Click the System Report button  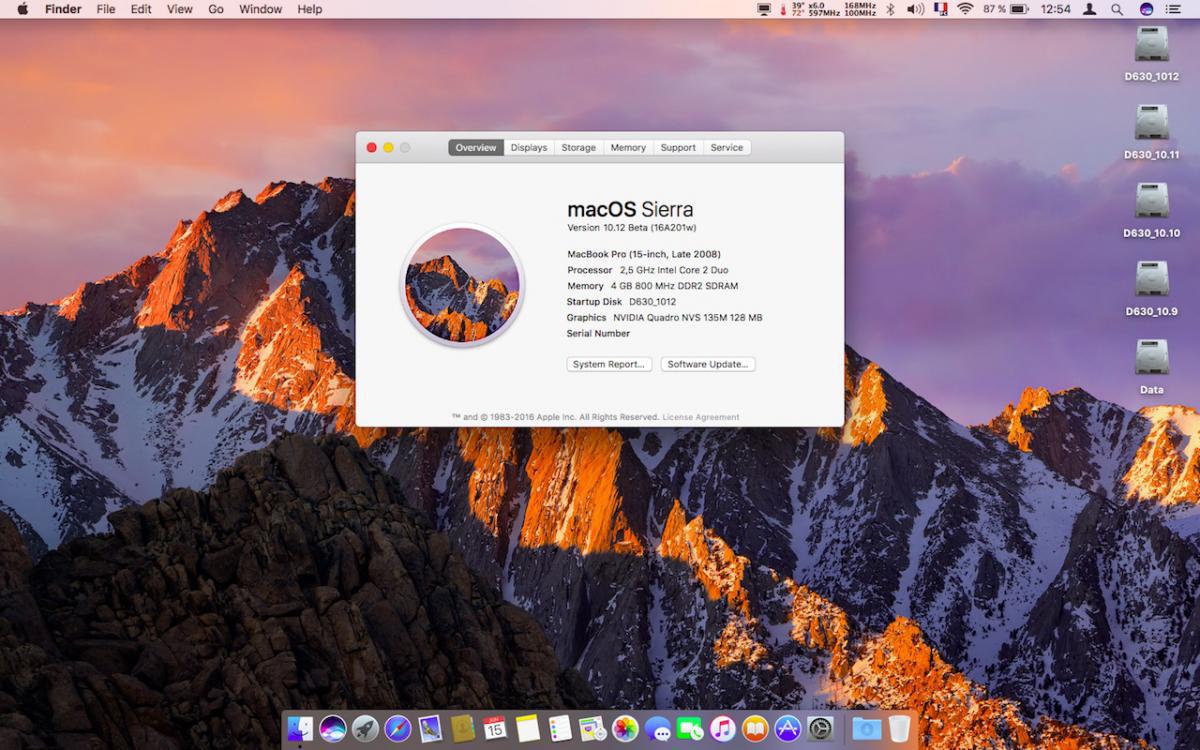click(608, 364)
